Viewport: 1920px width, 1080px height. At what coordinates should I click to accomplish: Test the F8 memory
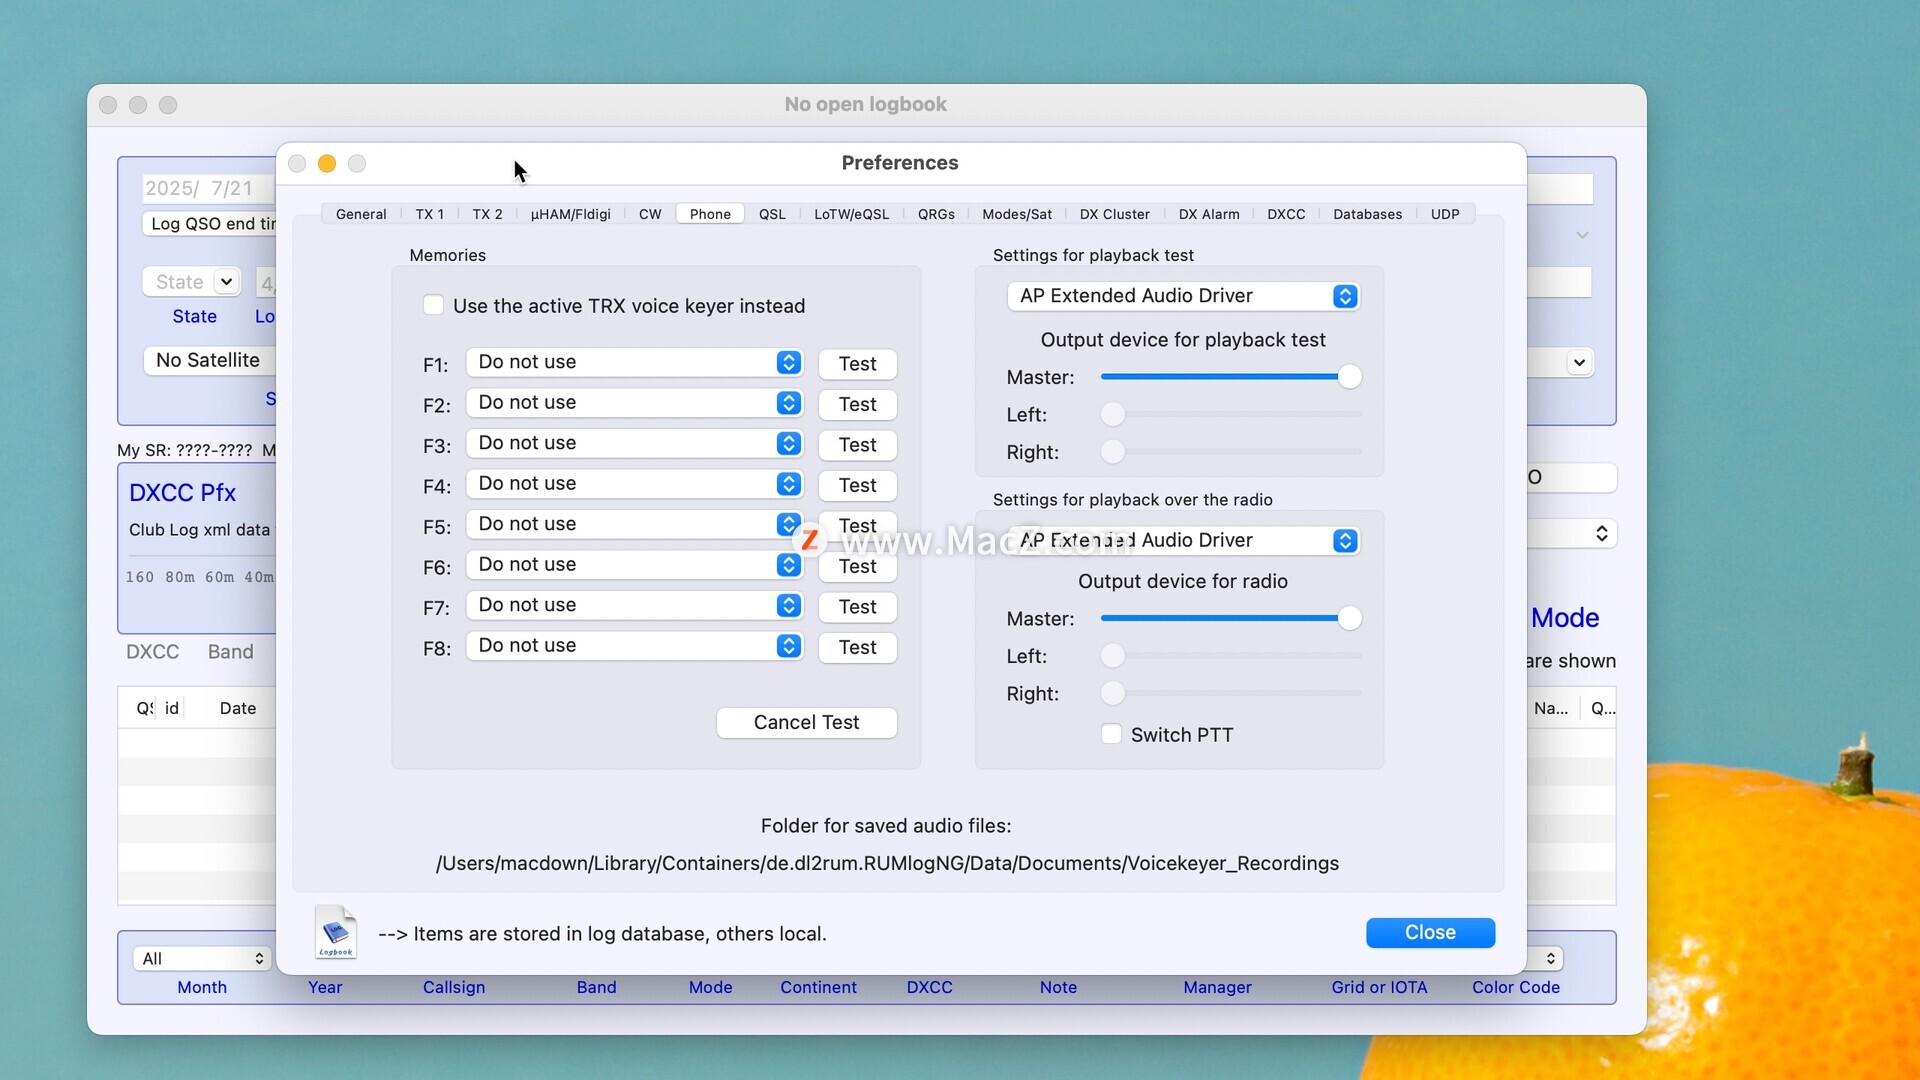click(857, 647)
